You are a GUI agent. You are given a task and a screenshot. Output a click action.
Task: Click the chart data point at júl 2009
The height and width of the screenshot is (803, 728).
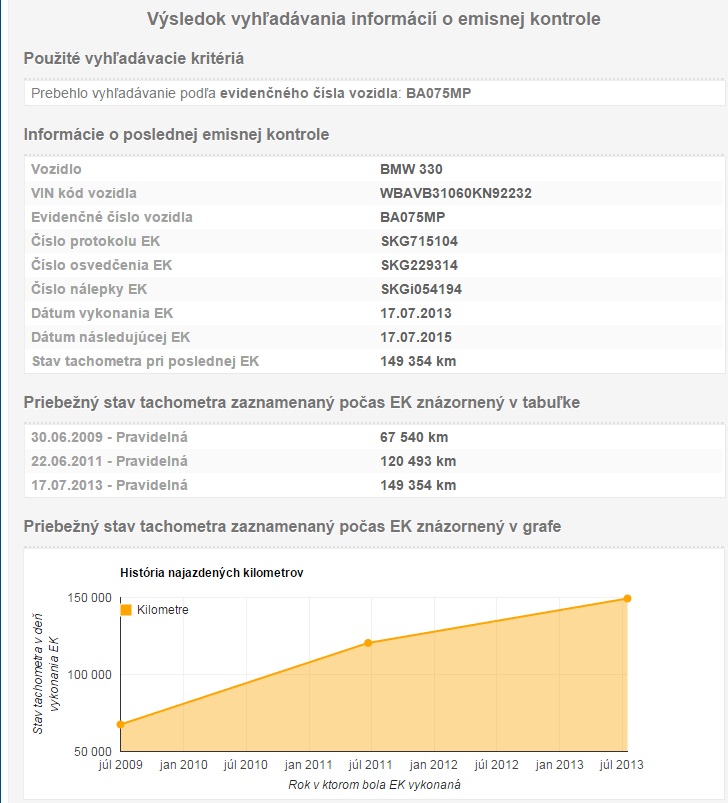[x=120, y=724]
